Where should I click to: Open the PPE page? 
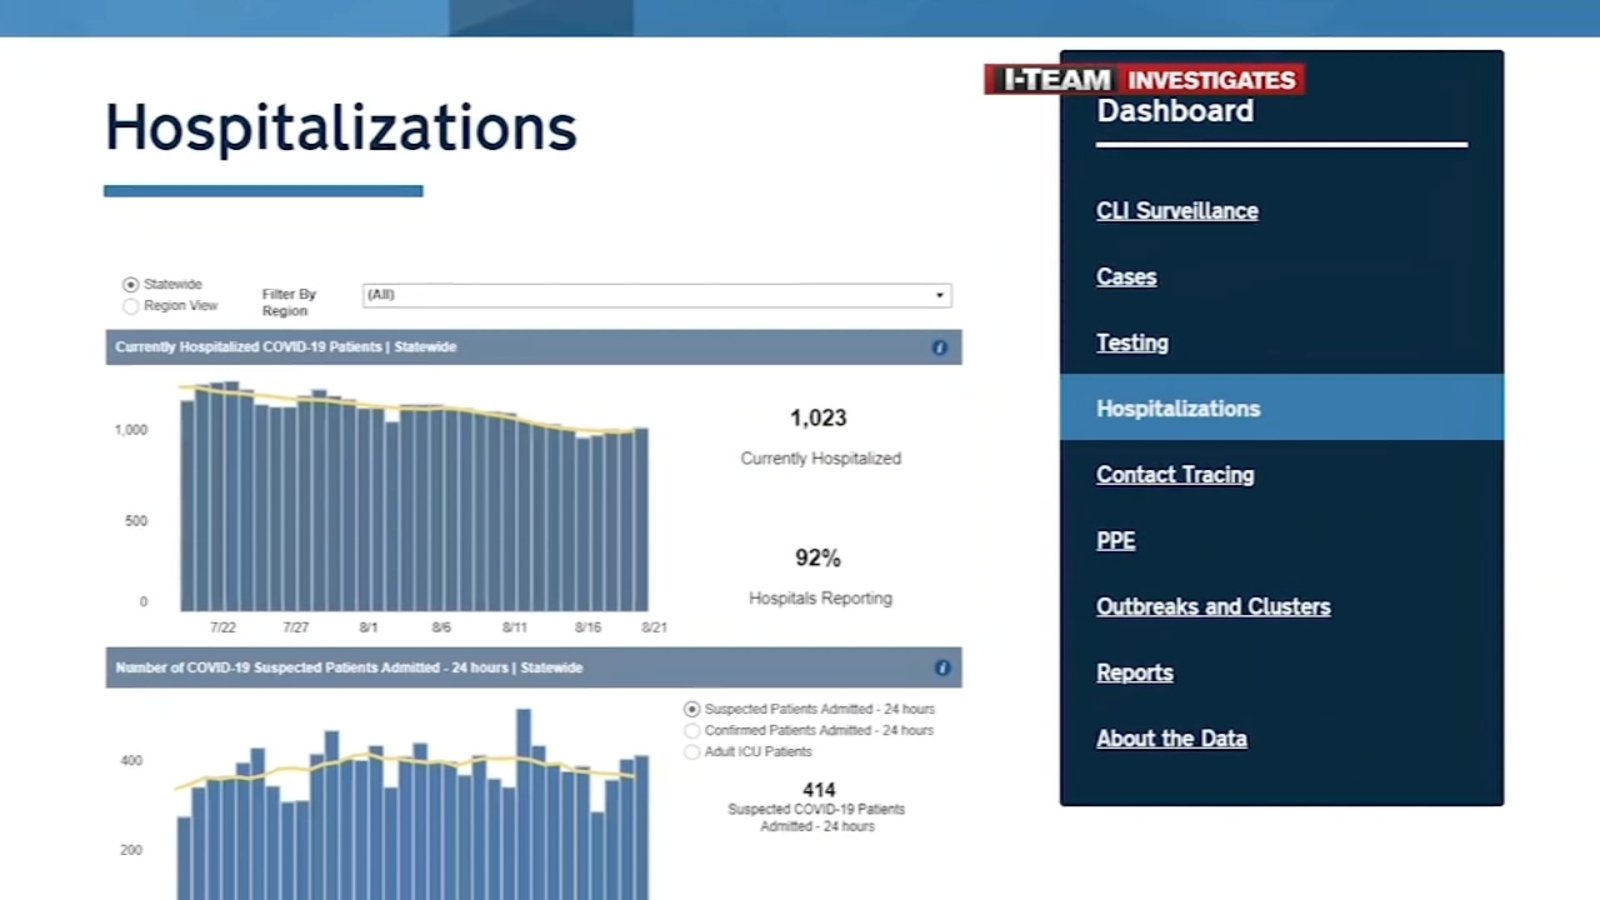pos(1115,541)
